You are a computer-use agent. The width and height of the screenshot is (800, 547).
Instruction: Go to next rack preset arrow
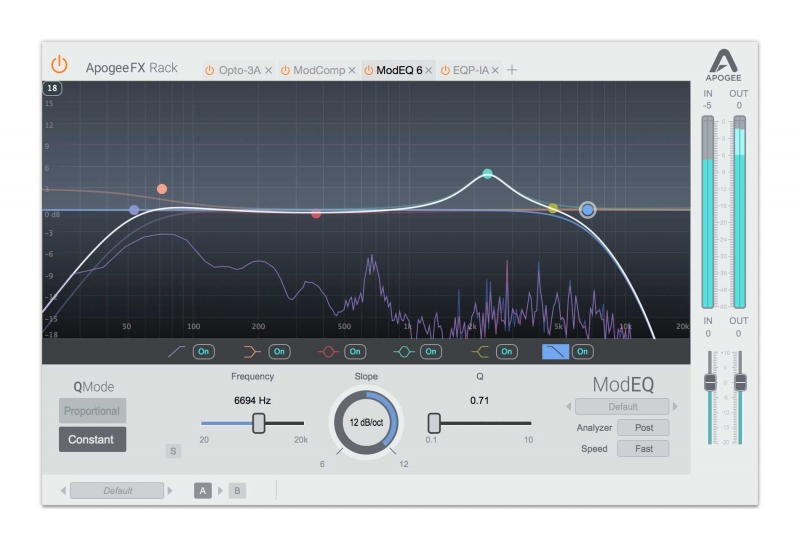point(170,490)
